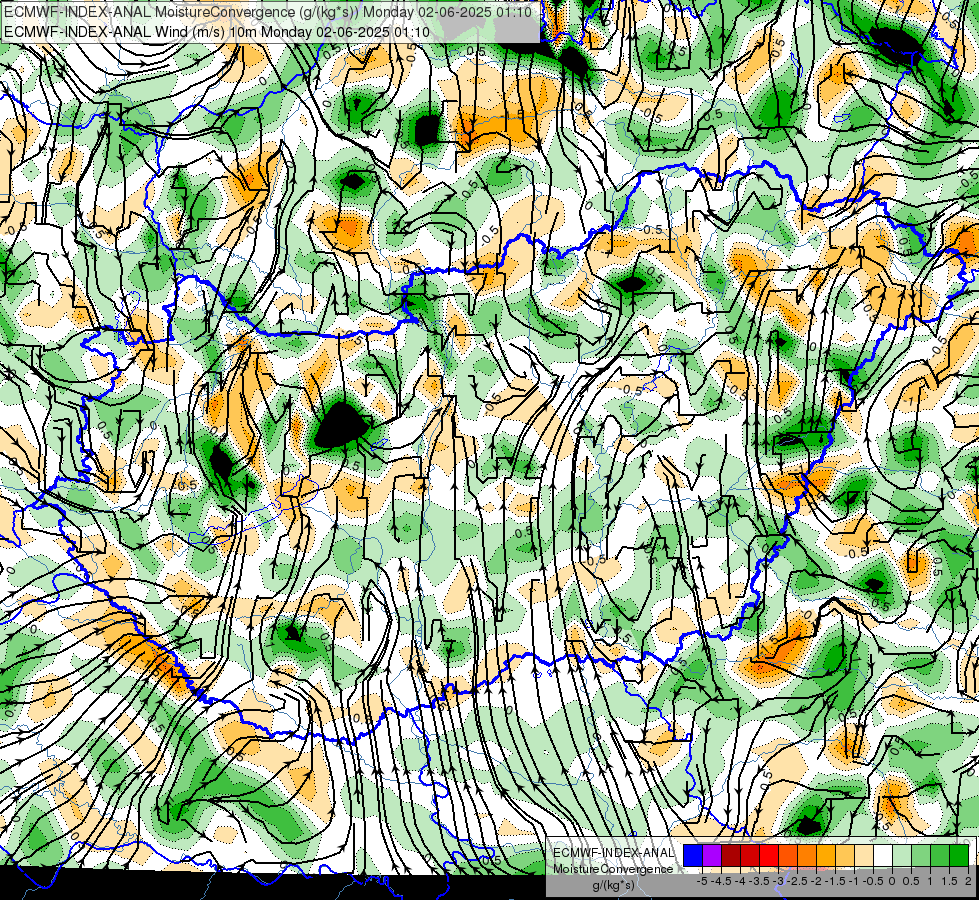Click the pale peach swatch between -1 and -0.5
Image resolution: width=979 pixels, height=900 pixels.
[864, 855]
